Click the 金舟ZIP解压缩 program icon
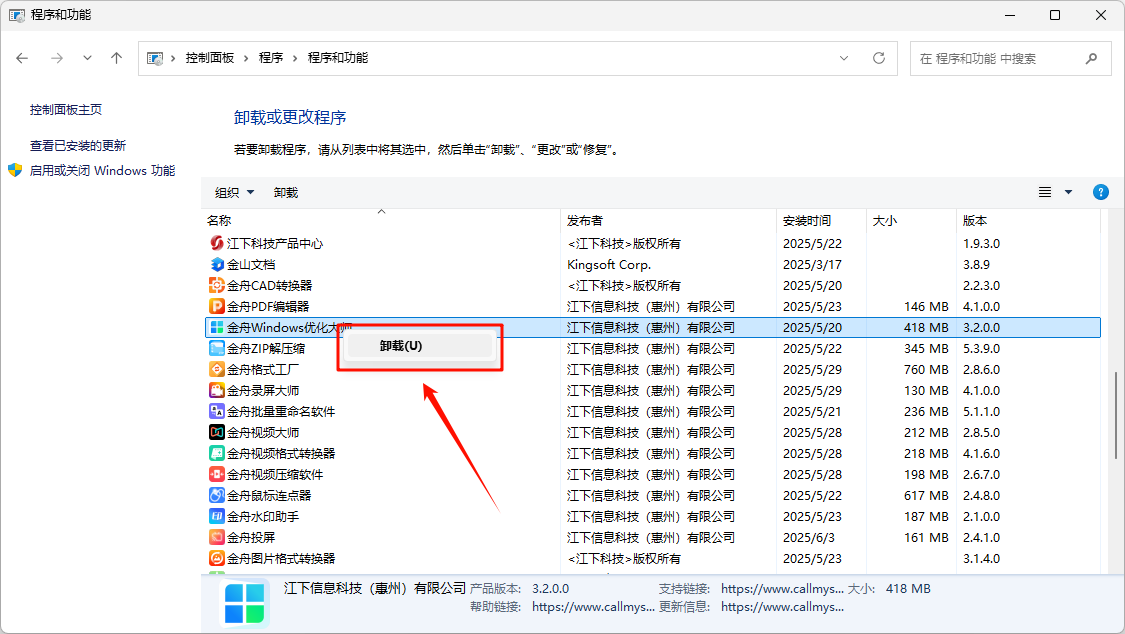 pyautogui.click(x=217, y=348)
